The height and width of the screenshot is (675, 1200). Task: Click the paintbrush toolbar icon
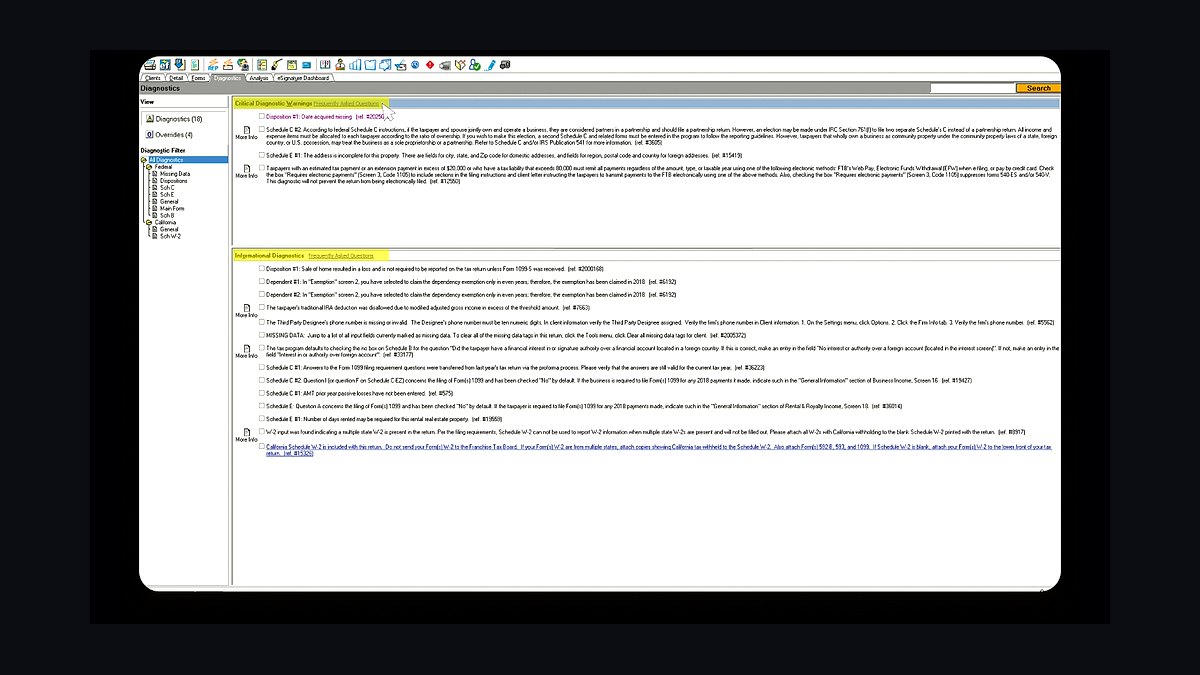click(277, 65)
